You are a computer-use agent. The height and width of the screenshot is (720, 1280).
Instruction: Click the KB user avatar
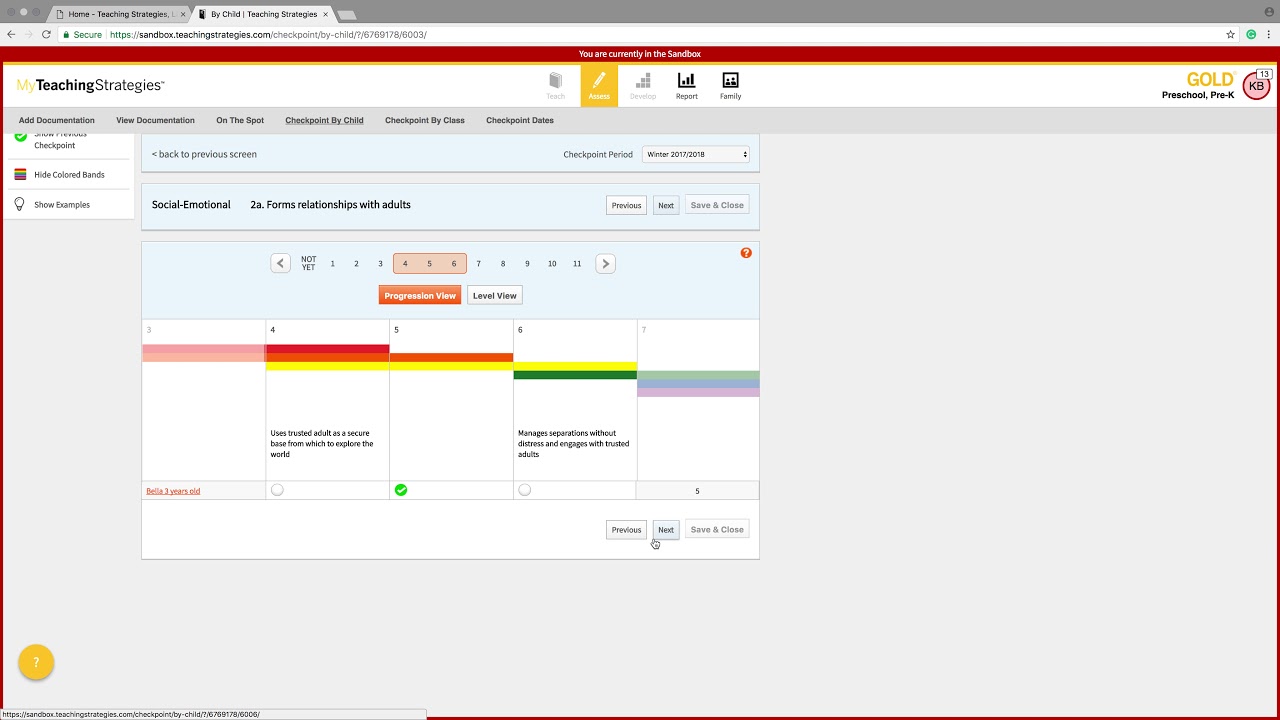(x=1256, y=86)
